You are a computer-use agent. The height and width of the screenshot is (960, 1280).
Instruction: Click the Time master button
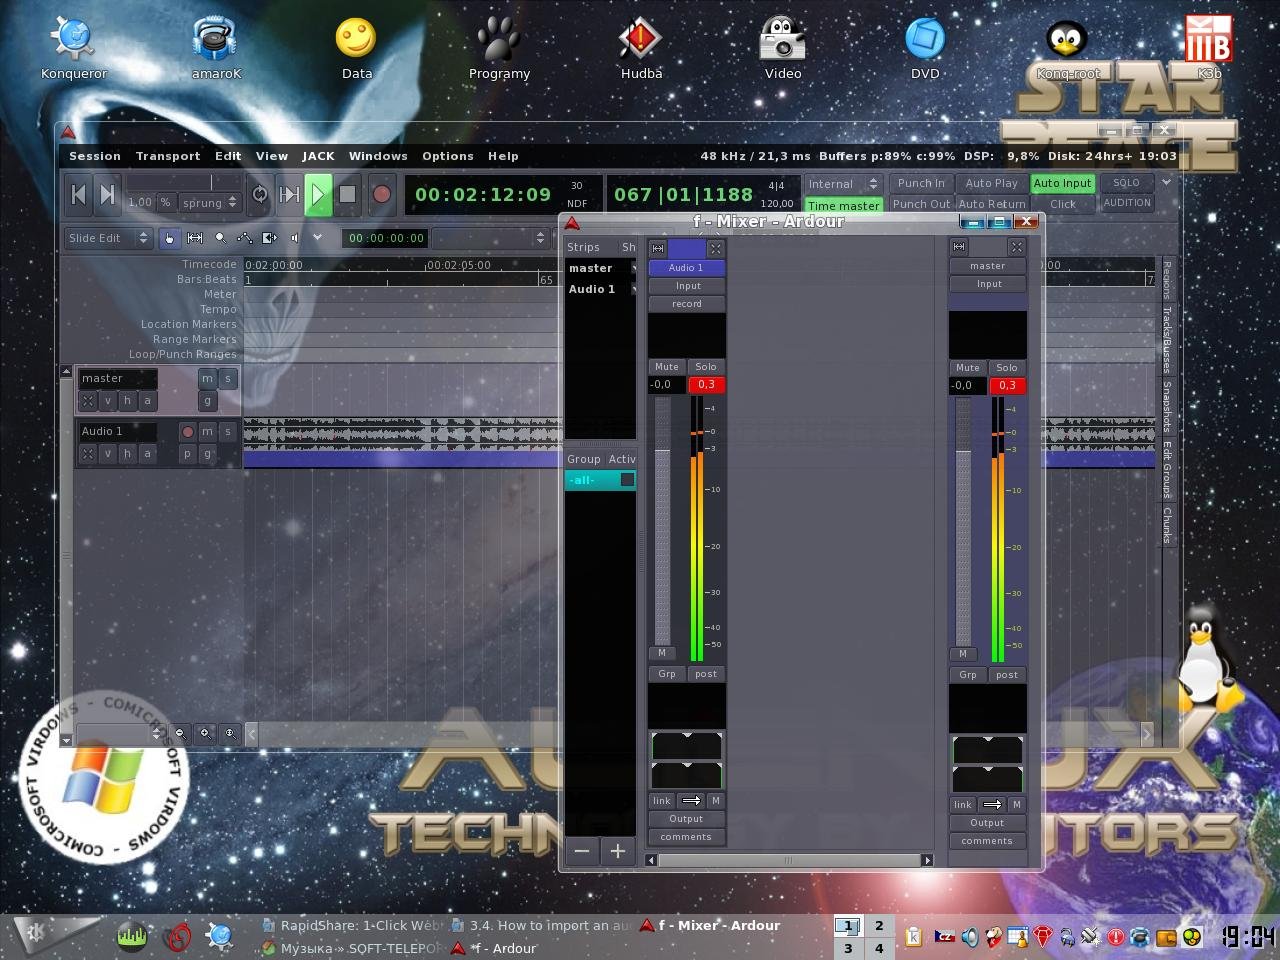click(x=844, y=205)
